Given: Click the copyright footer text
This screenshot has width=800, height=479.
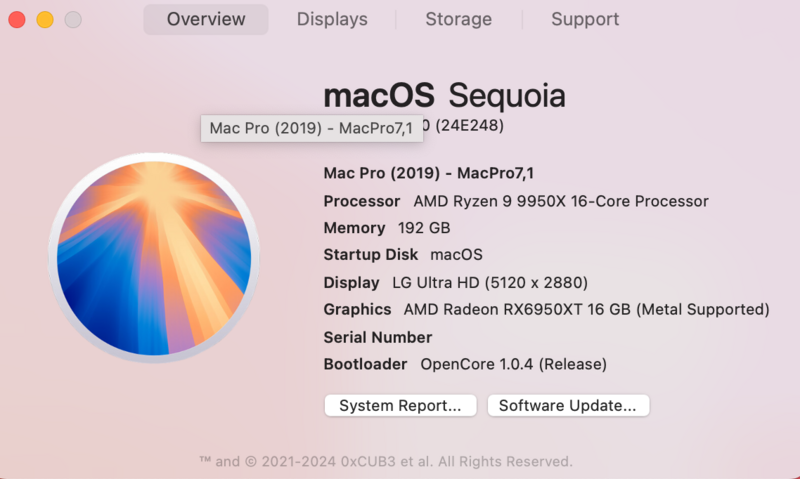Looking at the screenshot, I should pos(386,461).
